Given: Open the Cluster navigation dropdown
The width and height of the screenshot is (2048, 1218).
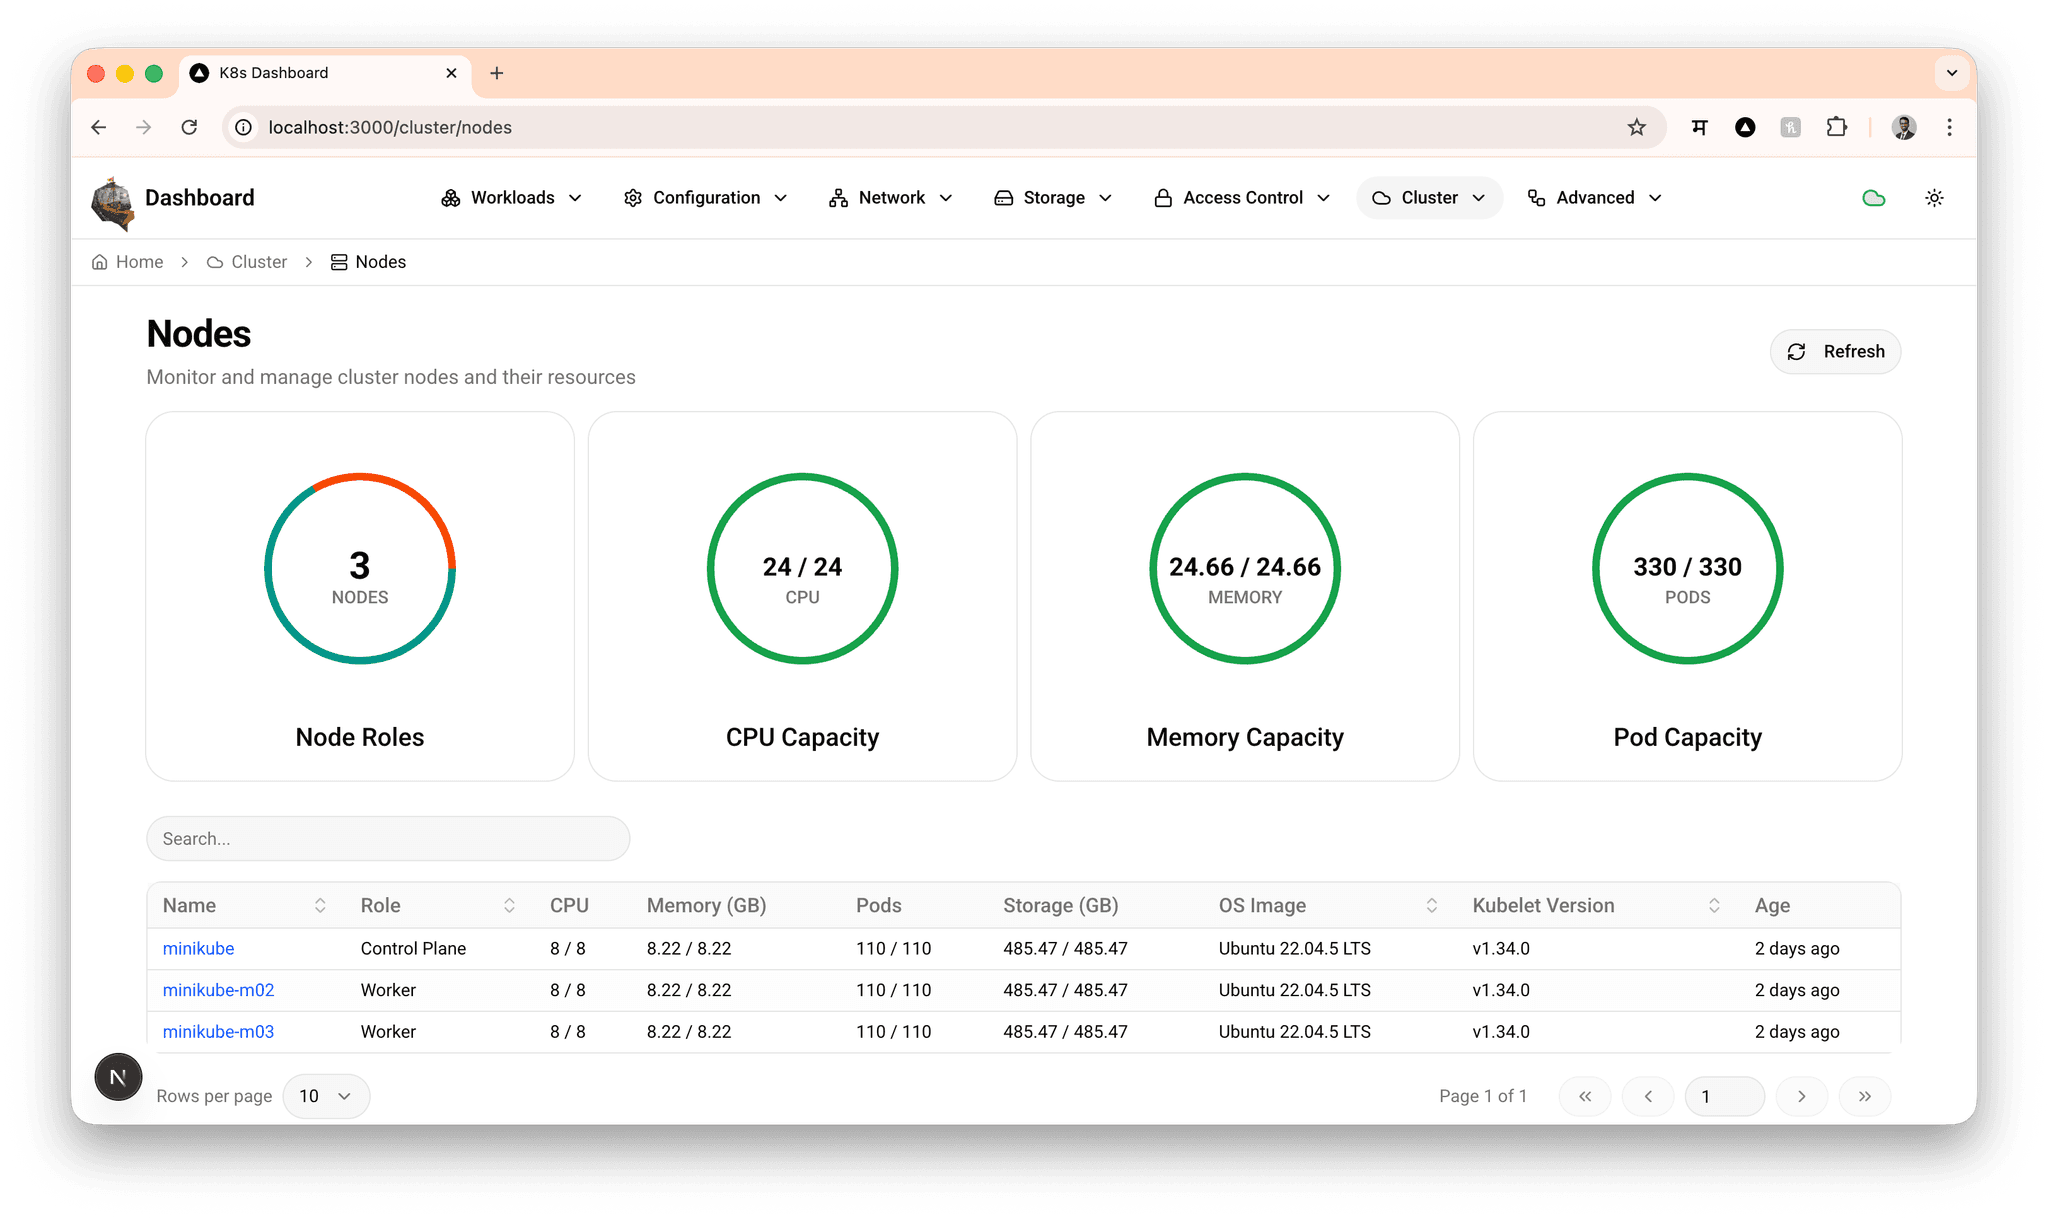Looking at the screenshot, I should click(x=1429, y=197).
